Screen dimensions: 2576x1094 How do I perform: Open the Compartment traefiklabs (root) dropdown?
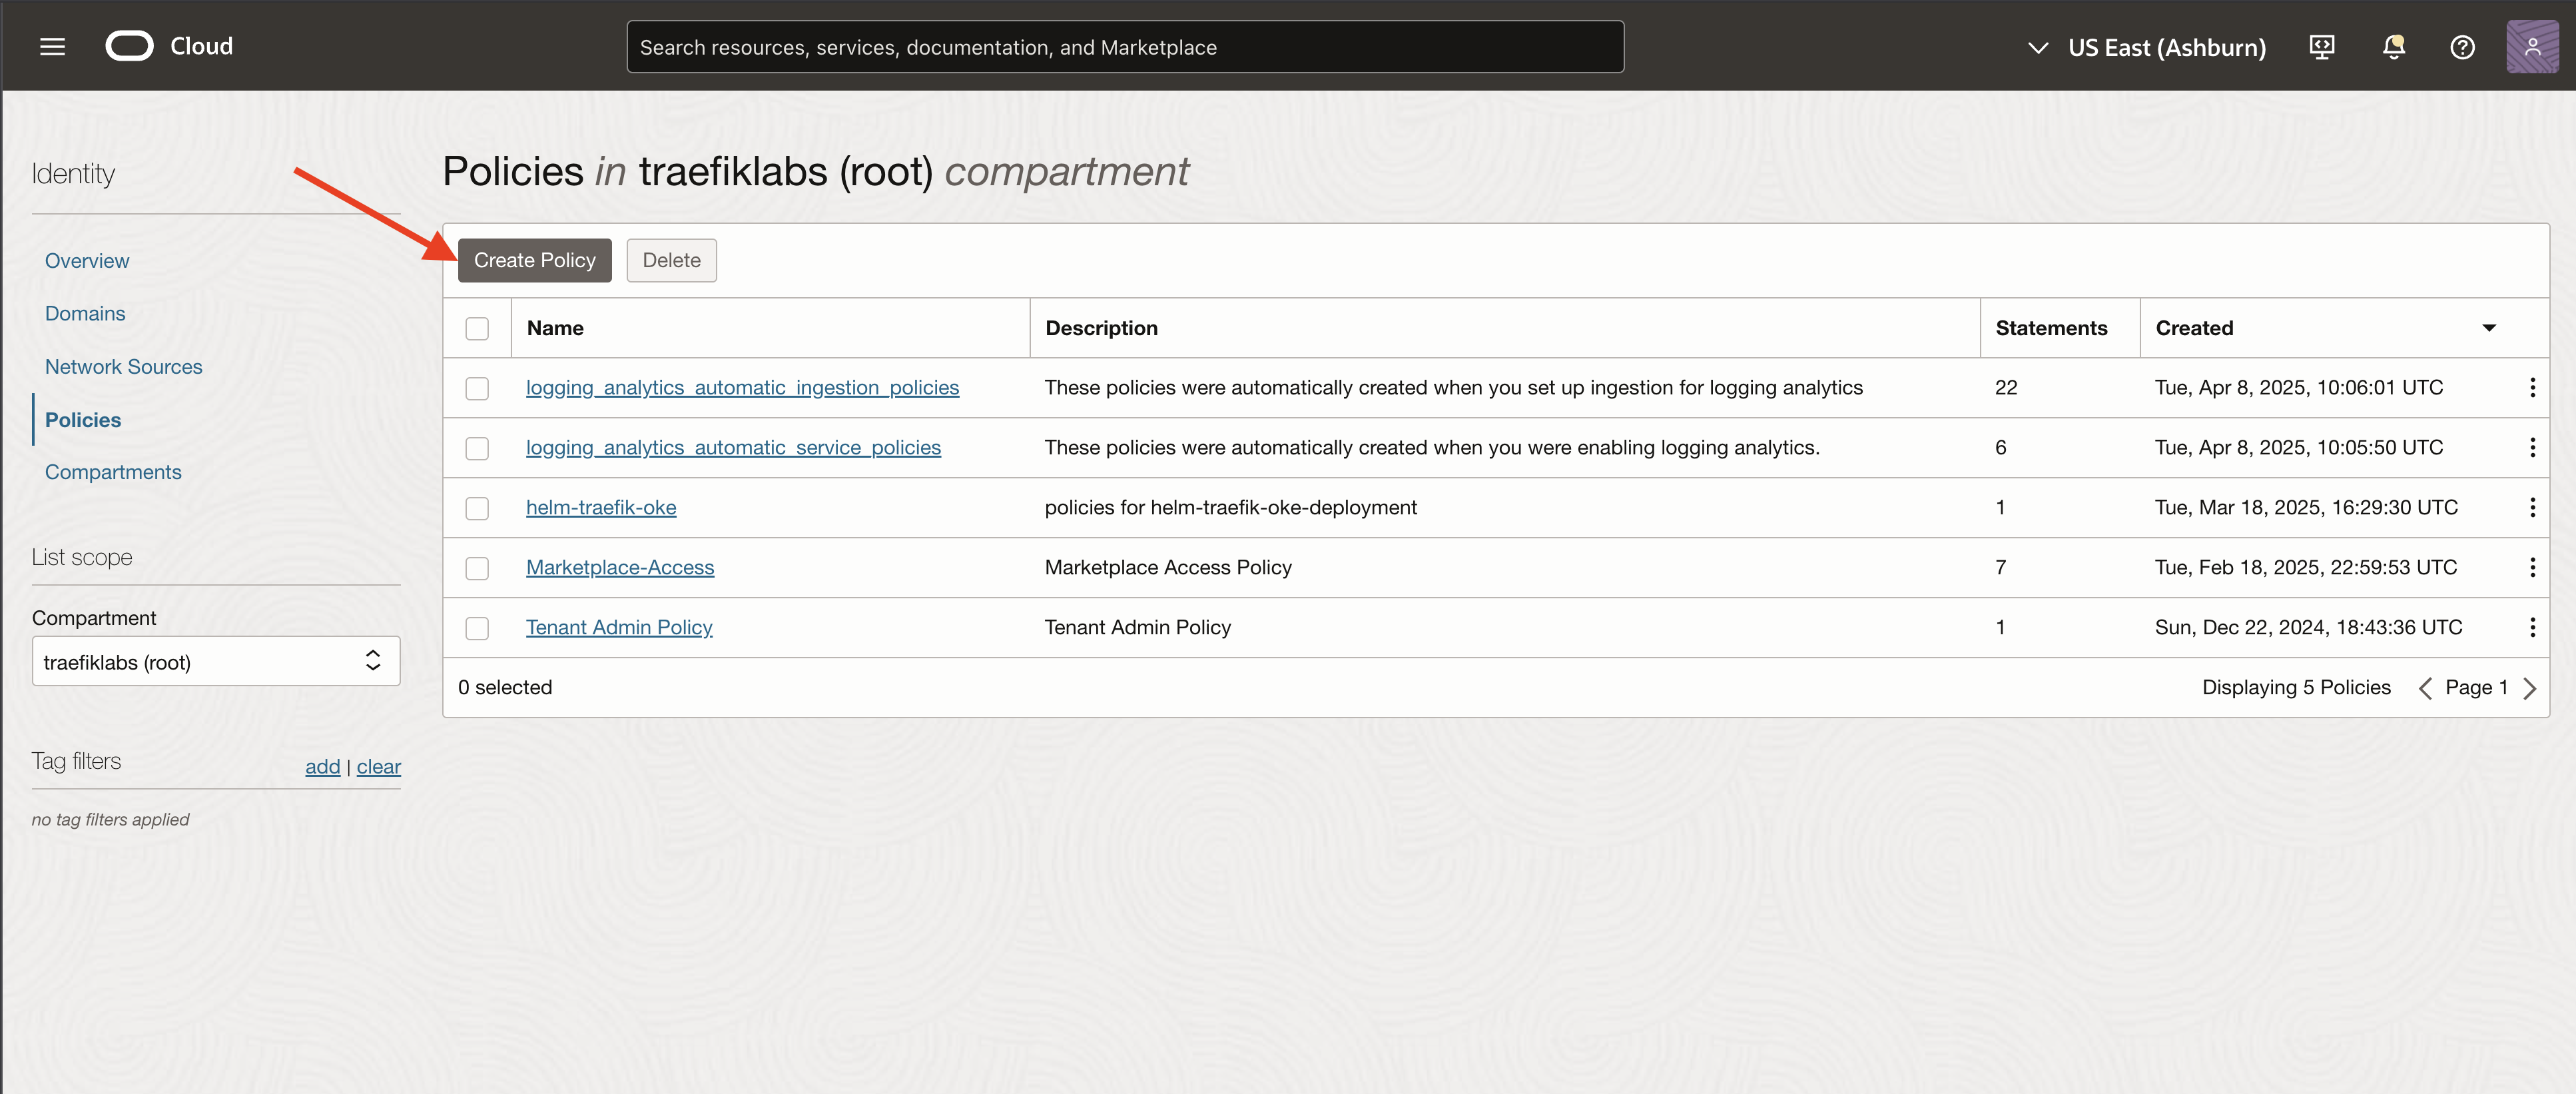click(216, 661)
